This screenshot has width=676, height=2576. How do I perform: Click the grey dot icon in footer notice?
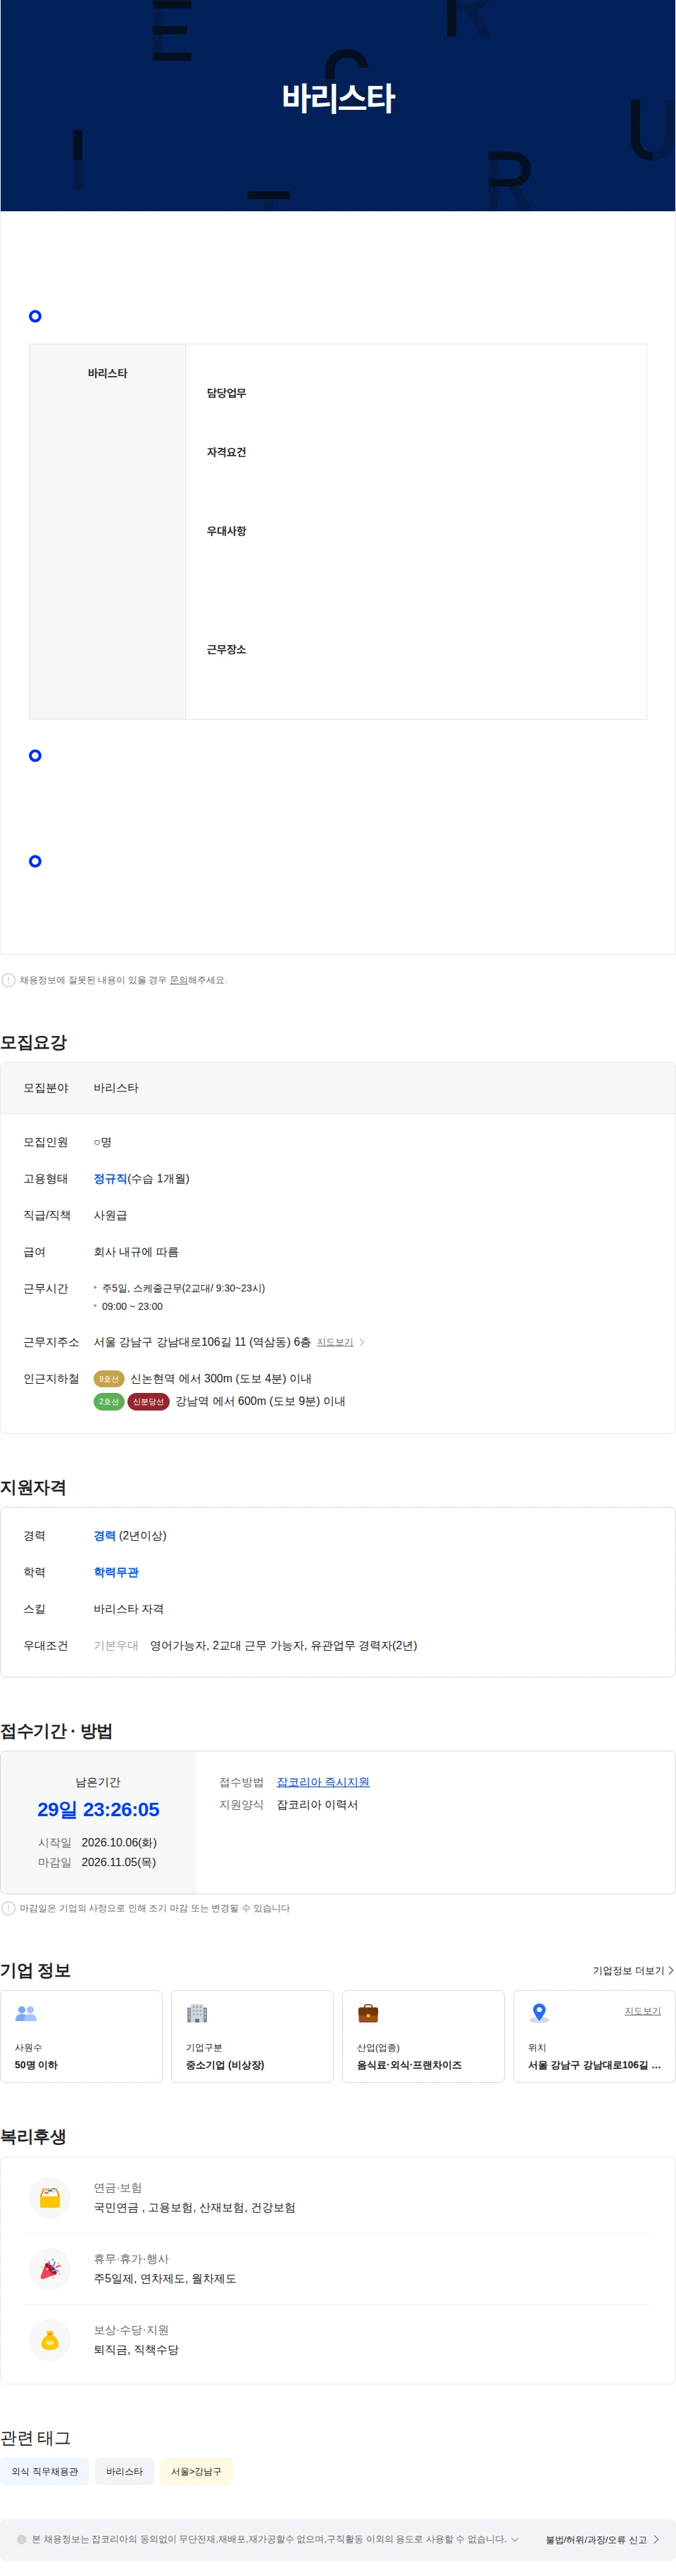click(x=22, y=2539)
